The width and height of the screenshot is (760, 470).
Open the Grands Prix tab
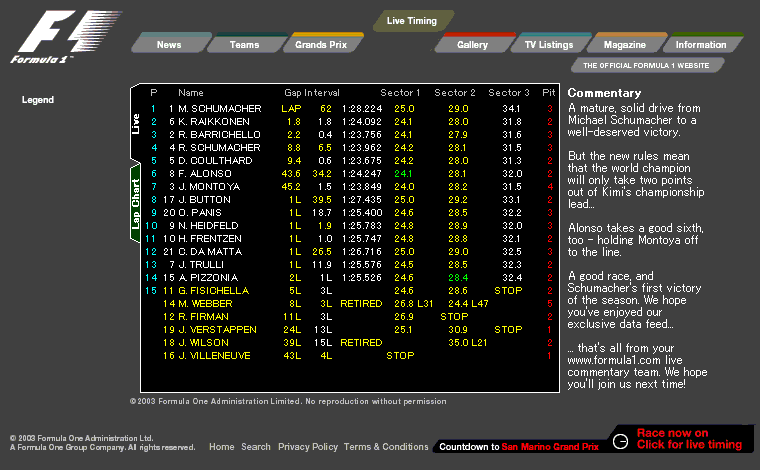point(321,45)
